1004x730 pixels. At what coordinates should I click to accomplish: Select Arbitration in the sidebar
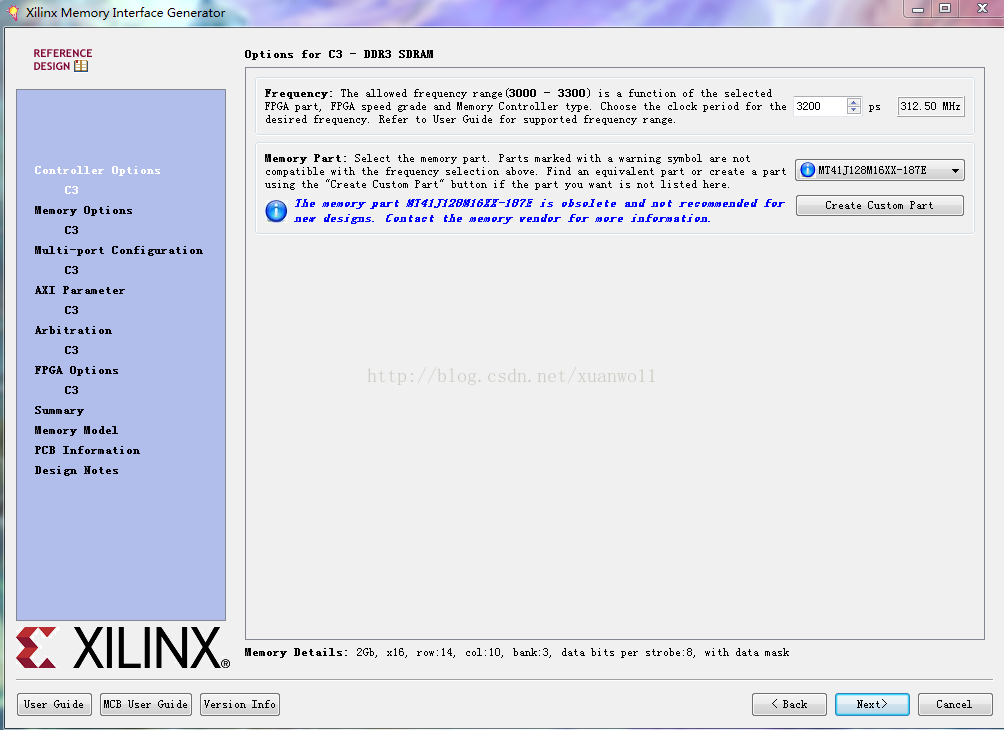pyautogui.click(x=73, y=330)
